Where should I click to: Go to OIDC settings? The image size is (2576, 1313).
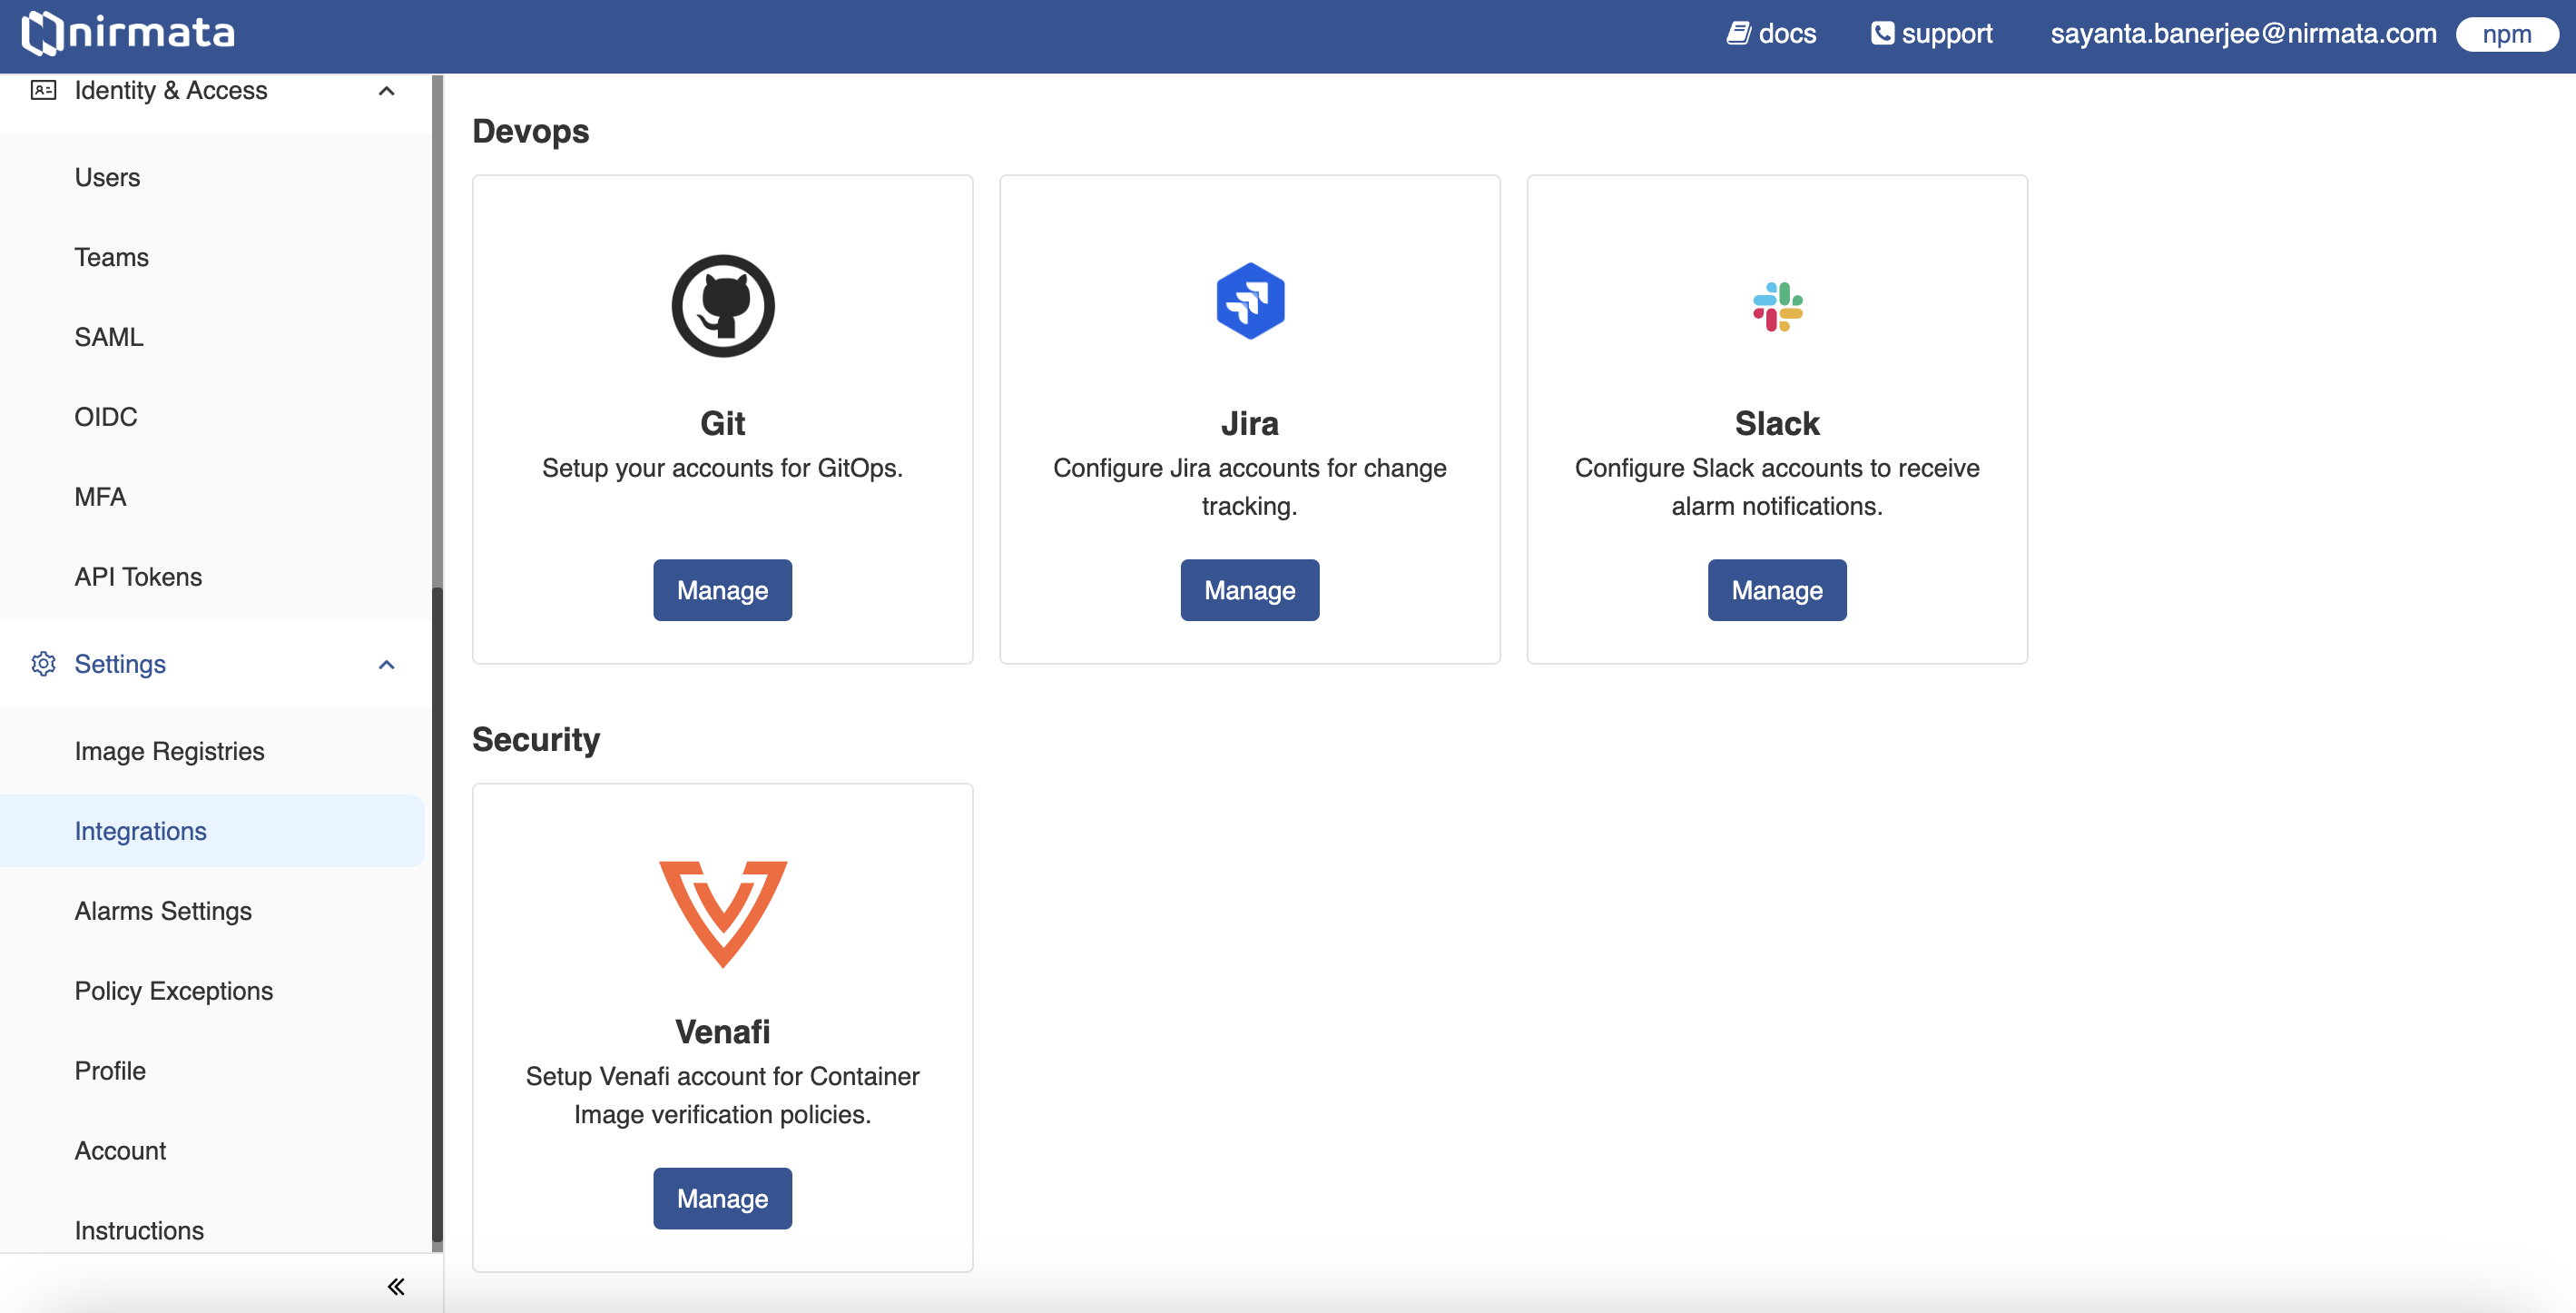(x=106, y=416)
